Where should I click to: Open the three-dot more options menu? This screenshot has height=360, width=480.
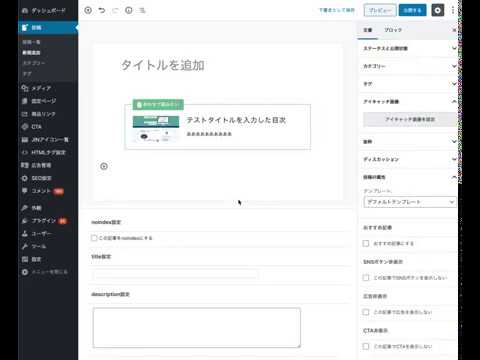[x=453, y=10]
